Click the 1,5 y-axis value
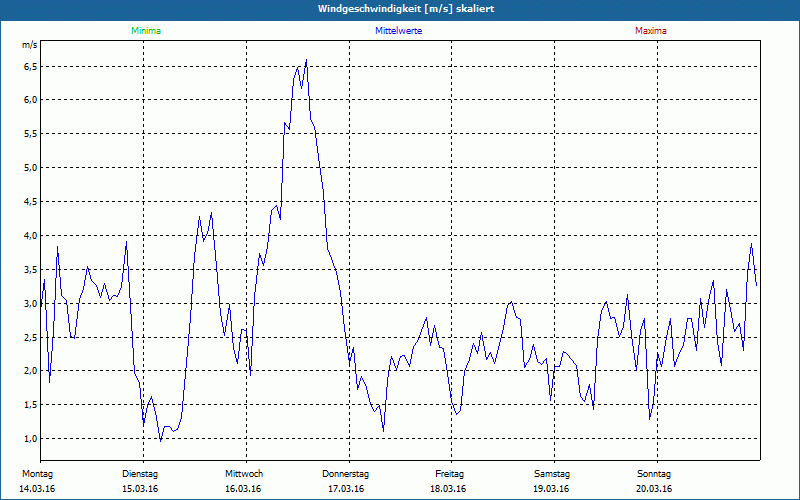 31,405
